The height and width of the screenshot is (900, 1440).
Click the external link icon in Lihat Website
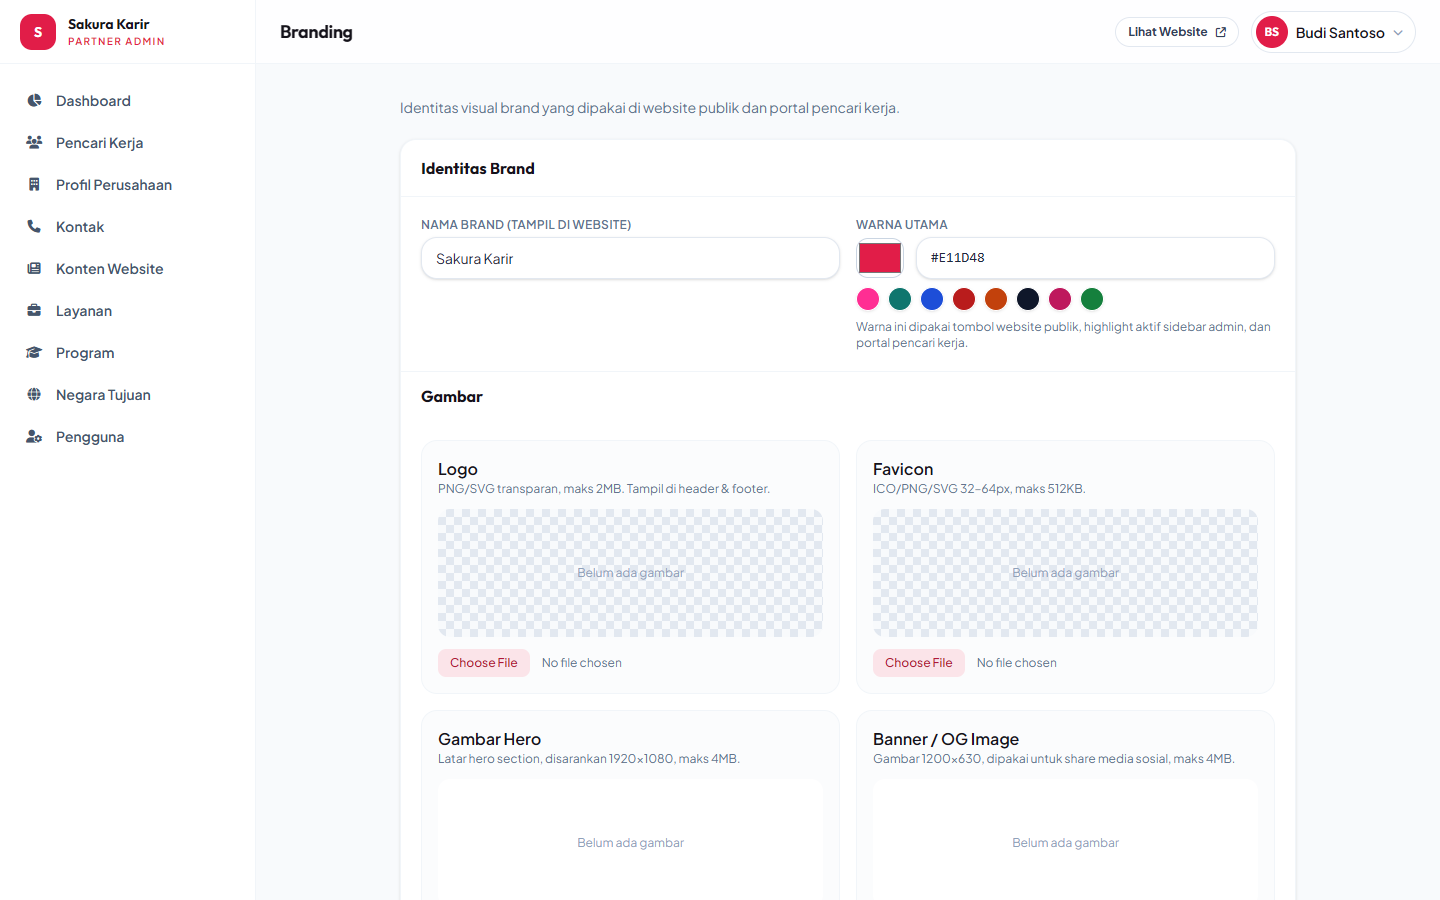tap(1221, 32)
